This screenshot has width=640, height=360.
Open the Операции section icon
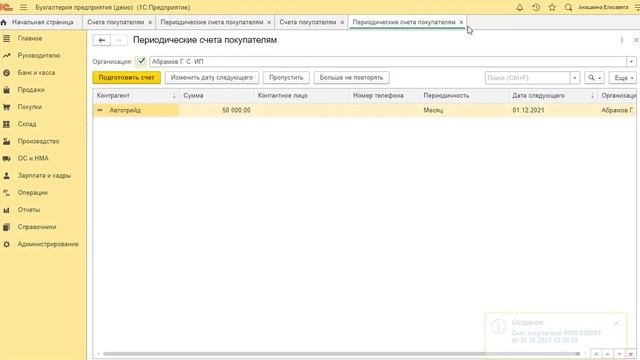[x=6, y=193]
